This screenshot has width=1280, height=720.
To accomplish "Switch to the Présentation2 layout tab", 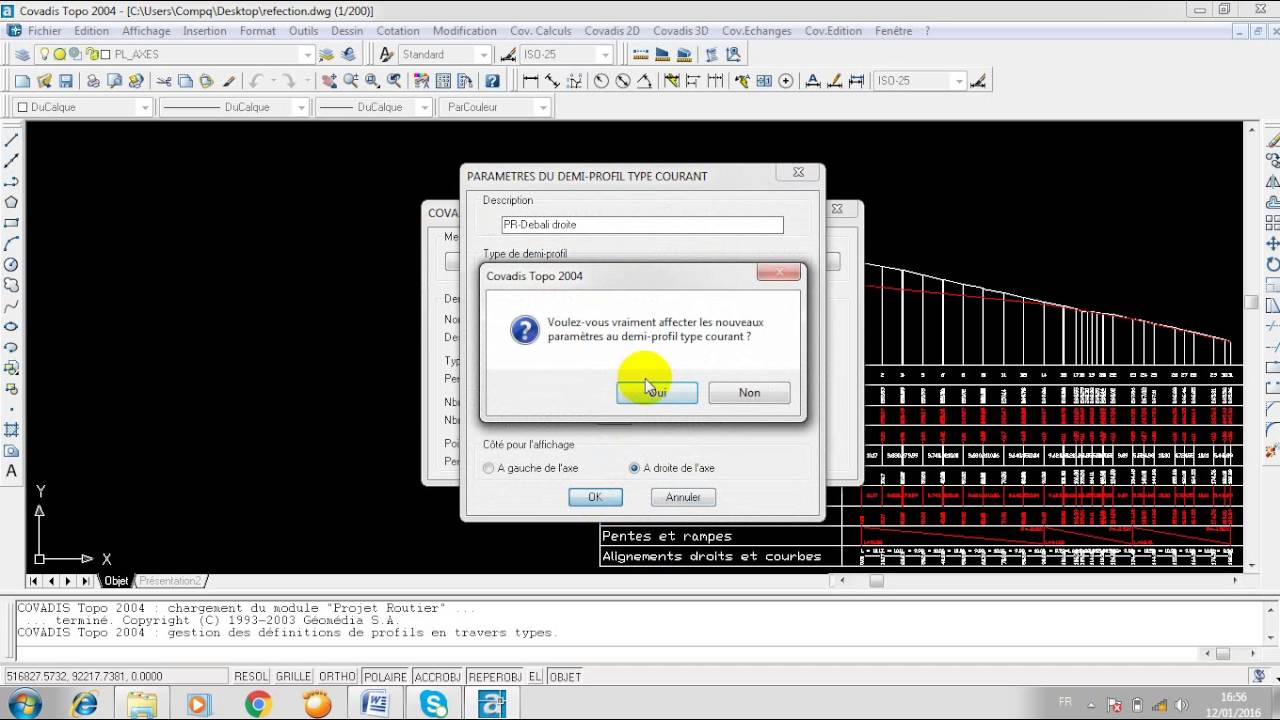I will (x=170, y=581).
